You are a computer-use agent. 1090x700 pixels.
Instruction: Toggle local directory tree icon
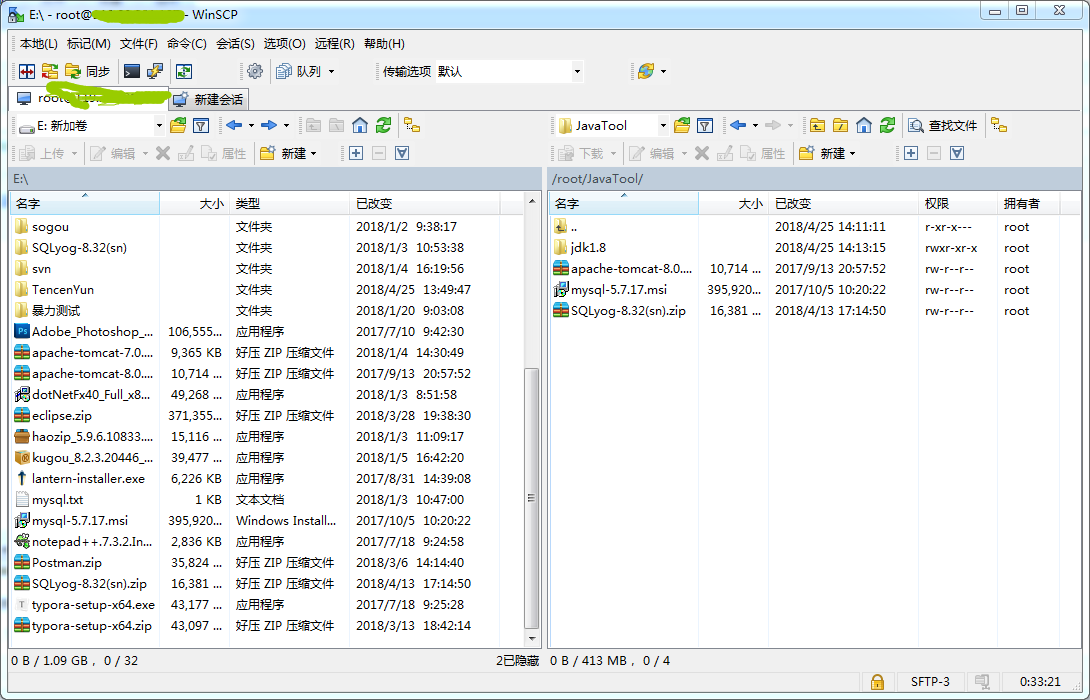point(412,126)
